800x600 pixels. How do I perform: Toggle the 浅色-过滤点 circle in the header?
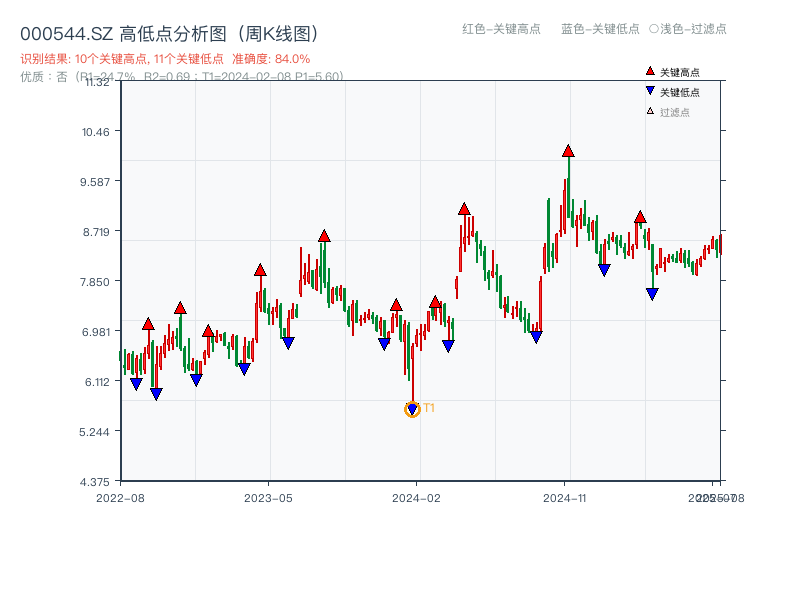[654, 29]
